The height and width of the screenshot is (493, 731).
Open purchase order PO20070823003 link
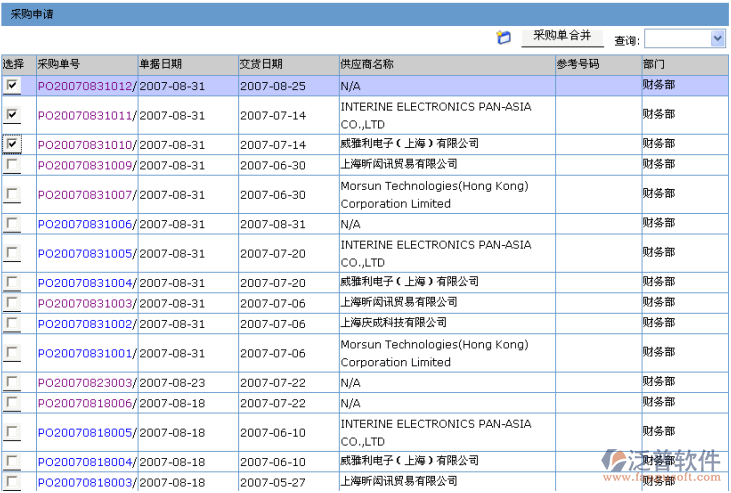[85, 383]
